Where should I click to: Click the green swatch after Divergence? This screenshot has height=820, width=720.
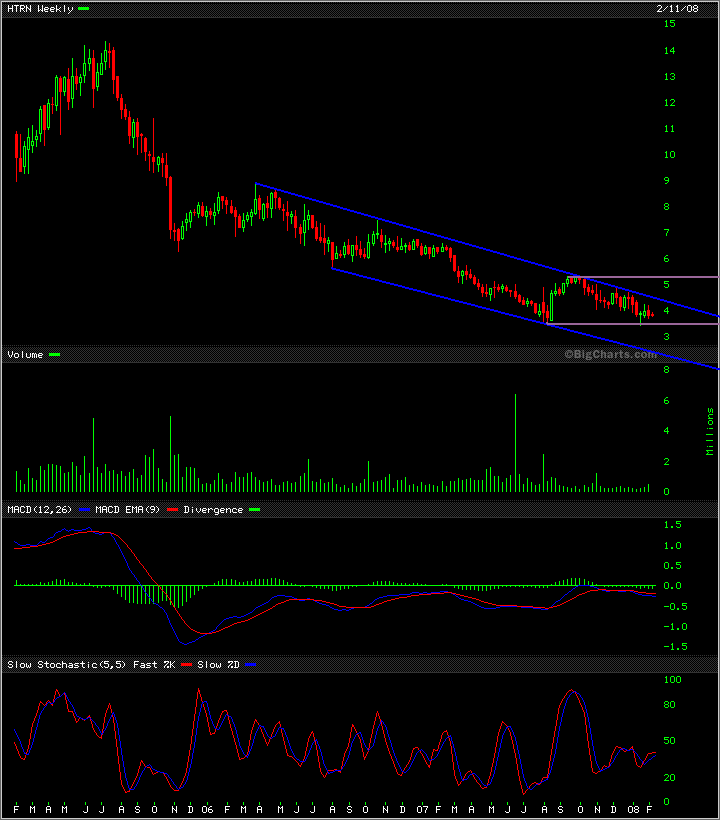[255, 509]
